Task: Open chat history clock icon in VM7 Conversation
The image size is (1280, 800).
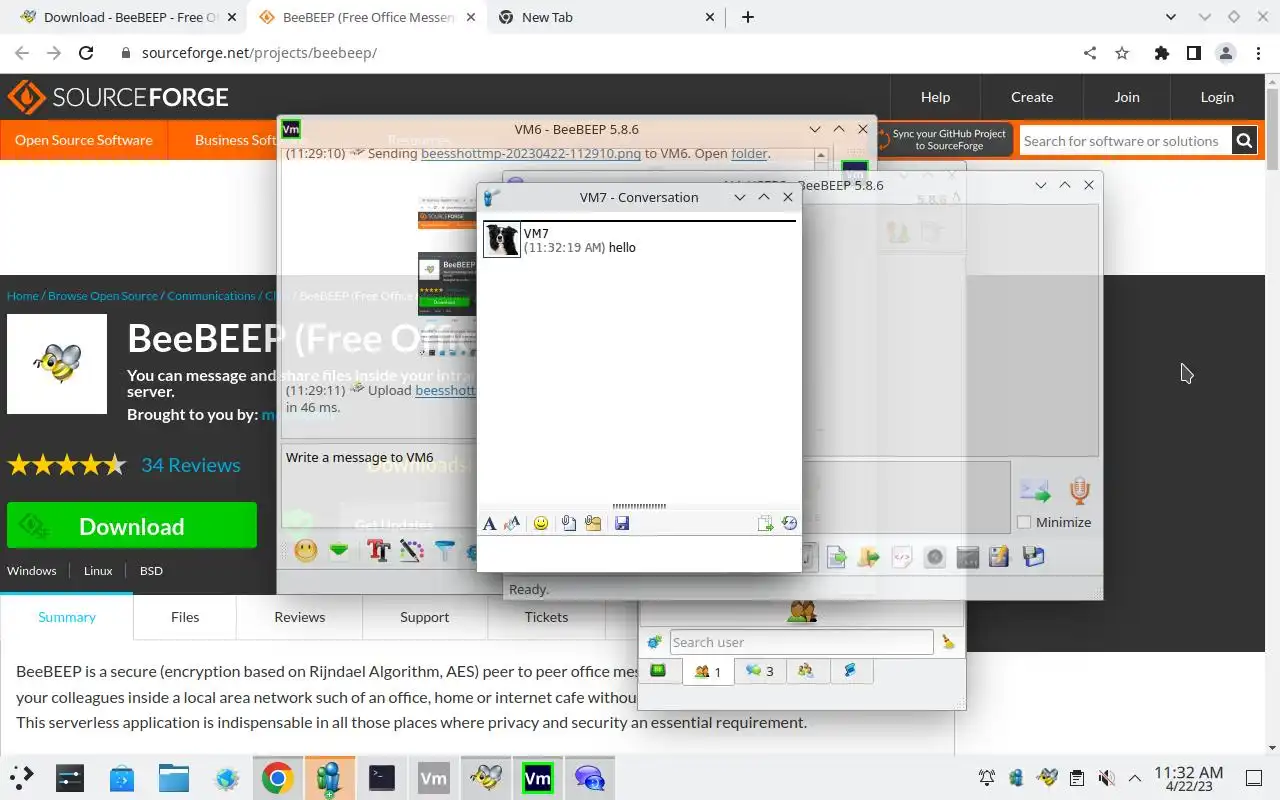Action: (x=789, y=523)
